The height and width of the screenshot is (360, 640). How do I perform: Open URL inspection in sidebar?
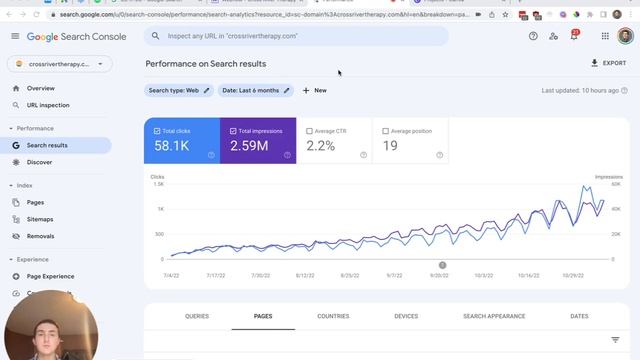pos(48,105)
